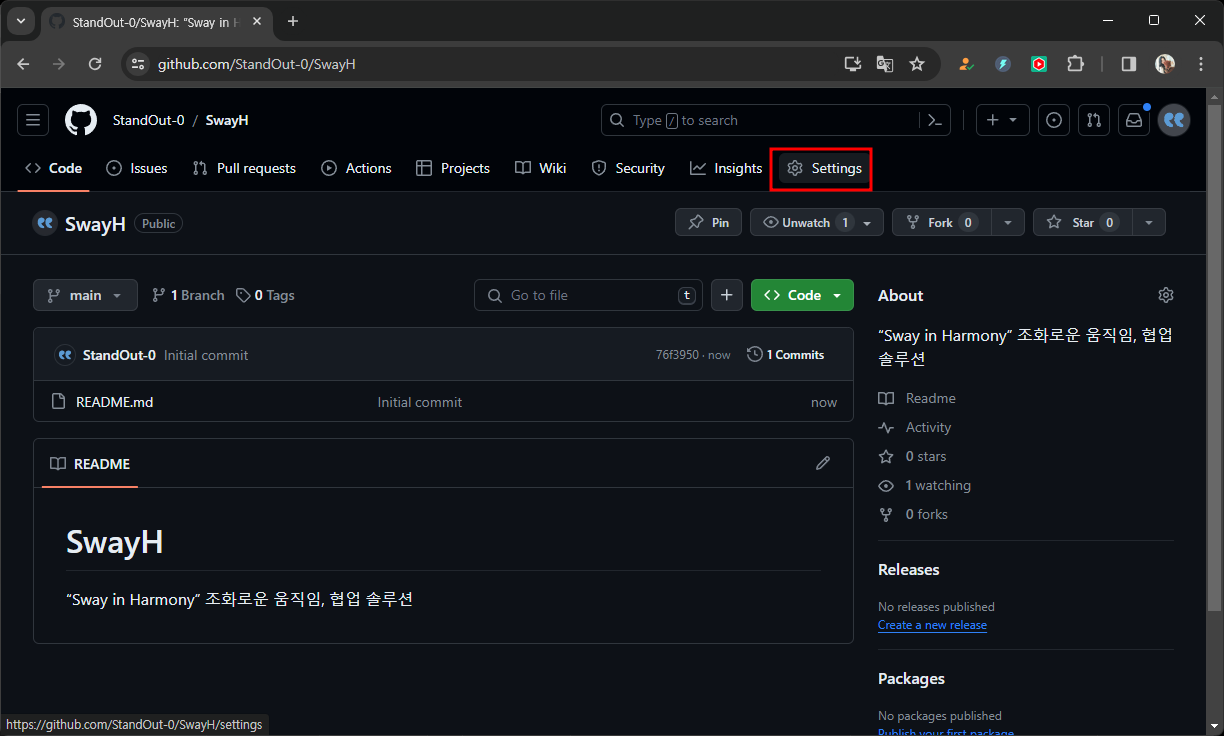Expand the Star lists dropdown arrow
The image size is (1224, 736).
coord(1149,223)
